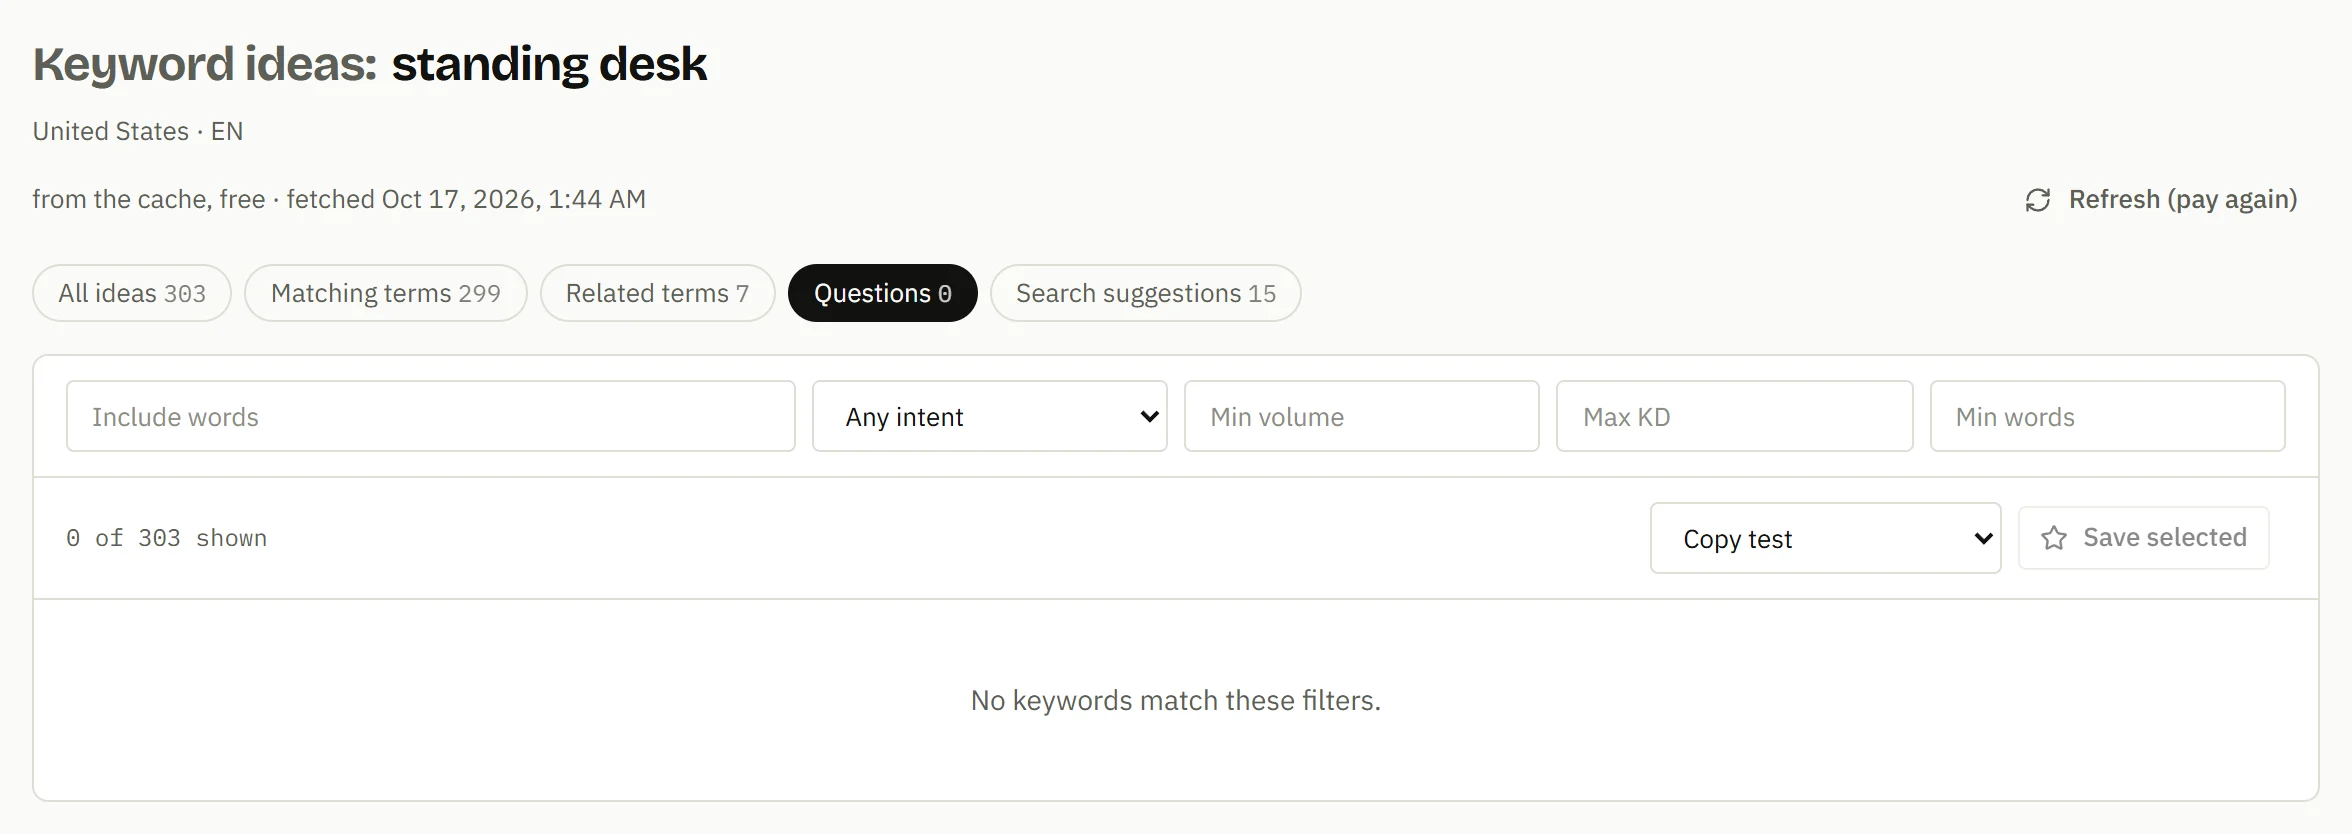This screenshot has height=834, width=2352.
Task: Click into the Min volume field
Action: coord(1362,416)
